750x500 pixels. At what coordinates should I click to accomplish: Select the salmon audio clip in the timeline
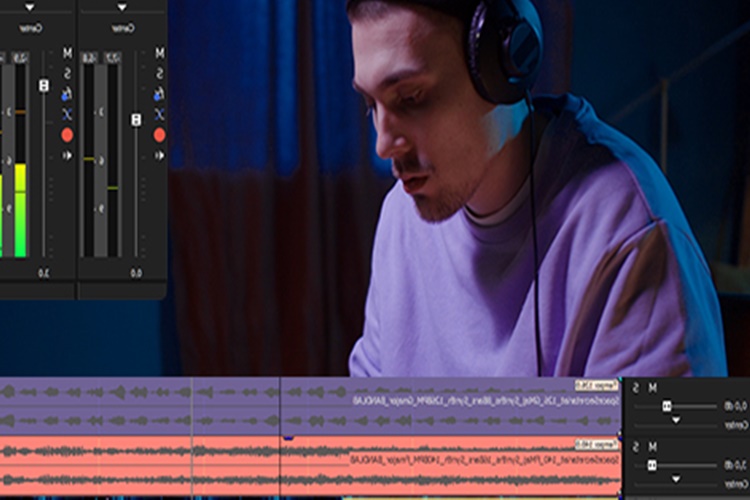tap(310, 465)
